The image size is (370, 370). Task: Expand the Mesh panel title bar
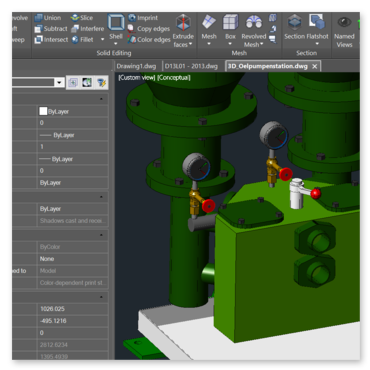(239, 53)
